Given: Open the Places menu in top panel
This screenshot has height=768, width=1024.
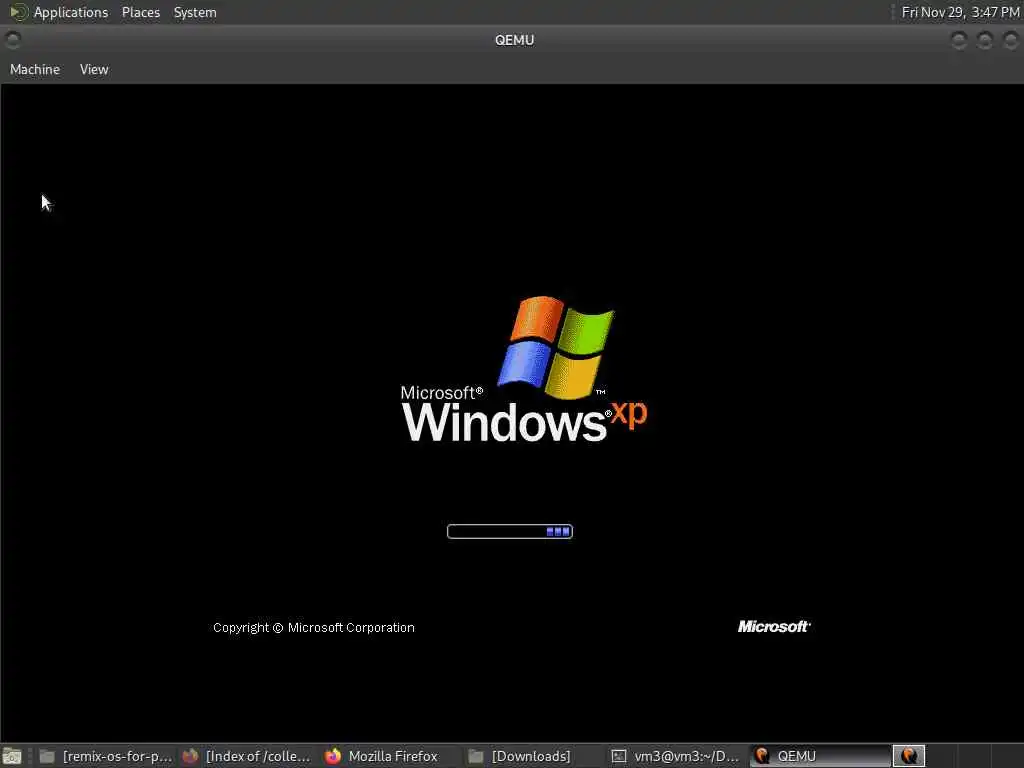Looking at the screenshot, I should click(x=140, y=12).
